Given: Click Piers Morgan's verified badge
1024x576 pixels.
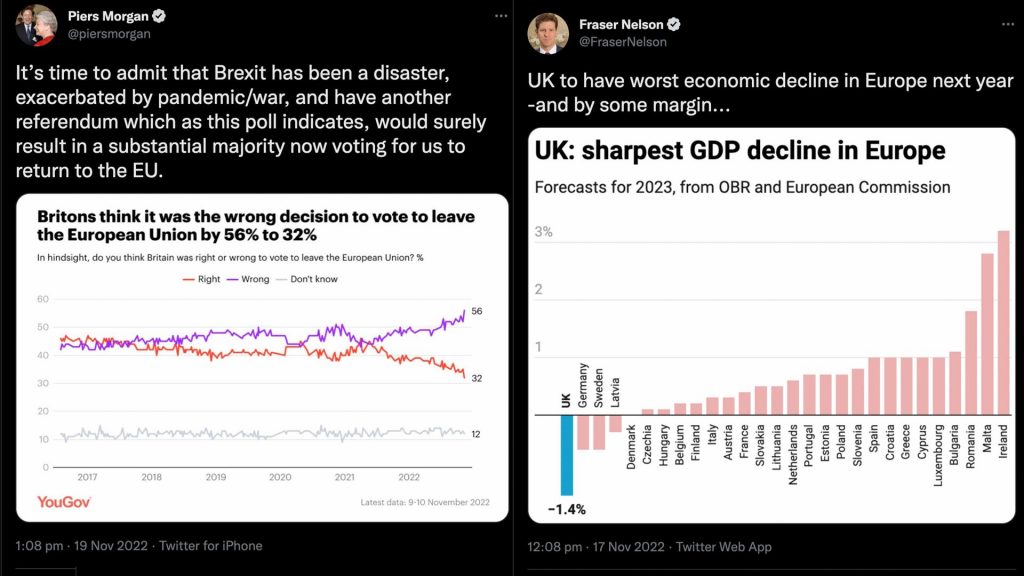Looking at the screenshot, I should coord(158,17).
